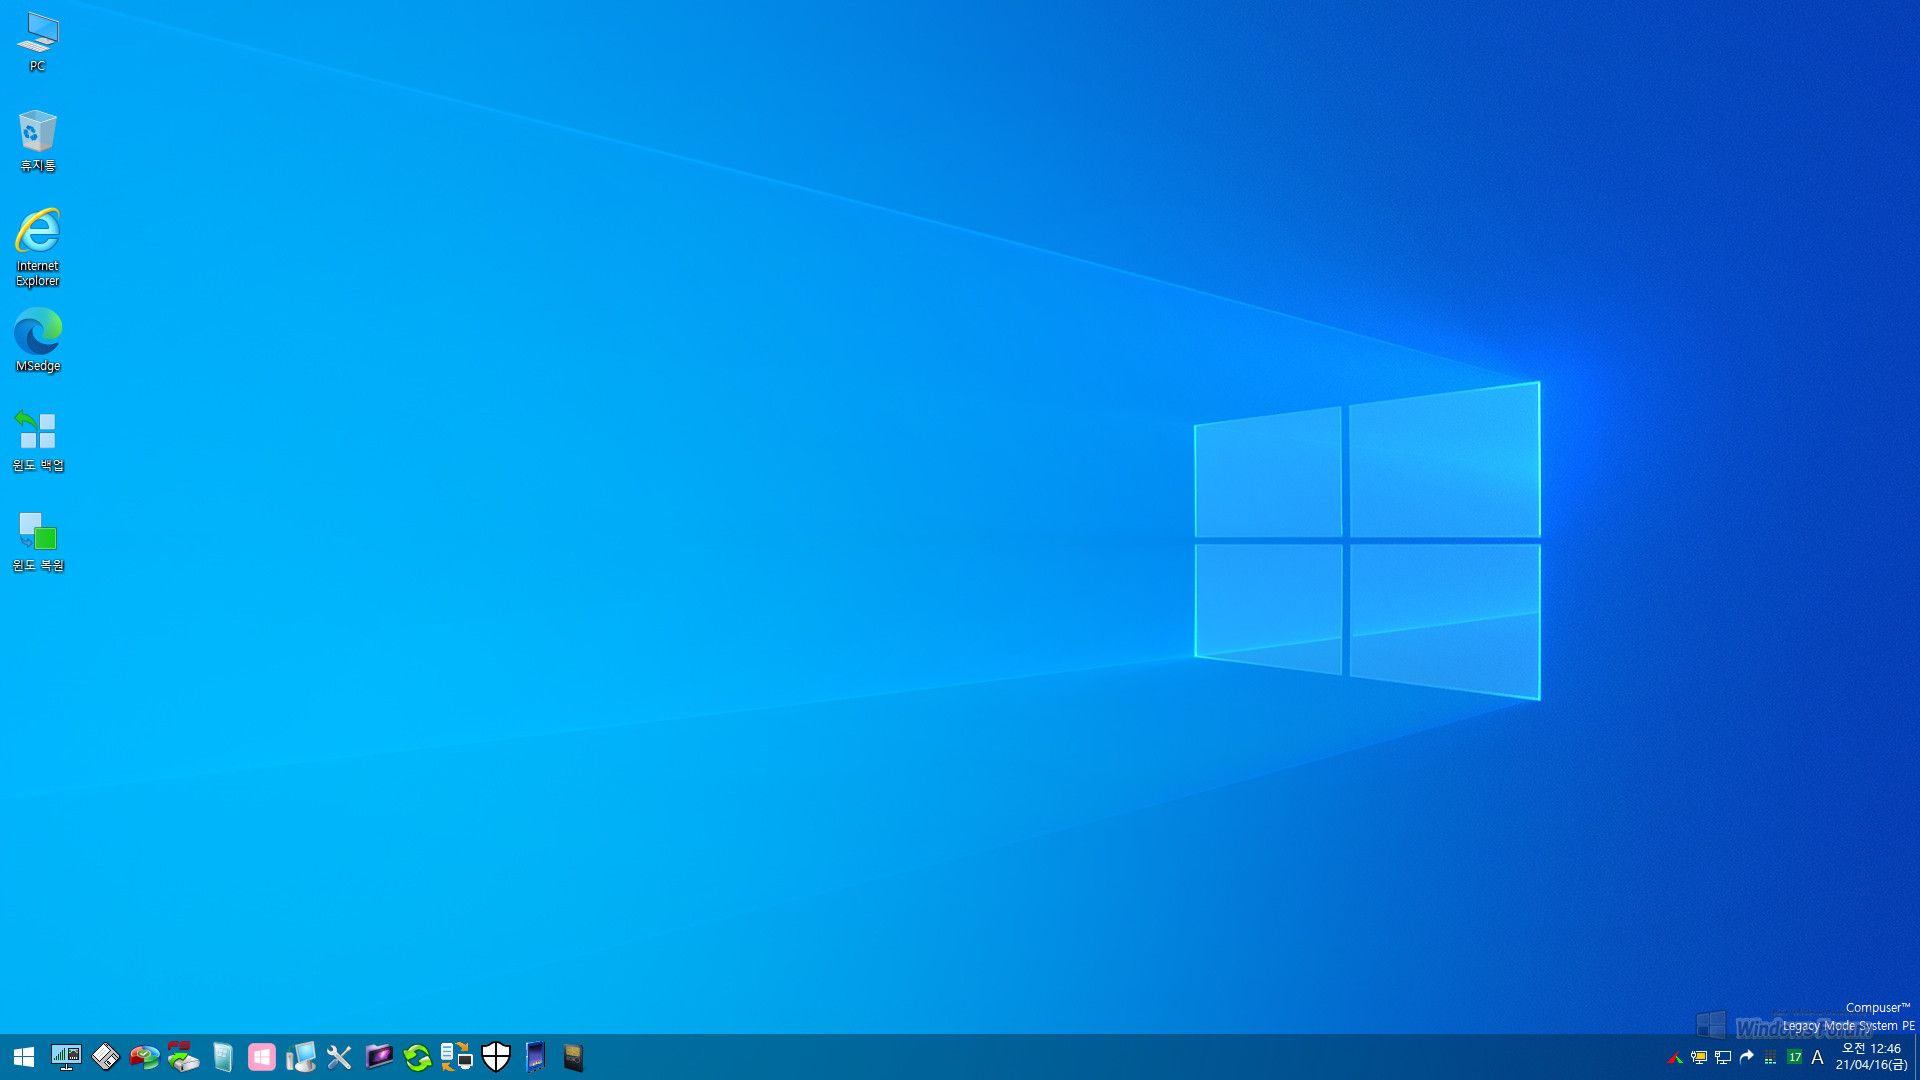
Task: Select the 윈도 복원 (Windows Restore) icon
Action: click(x=38, y=541)
